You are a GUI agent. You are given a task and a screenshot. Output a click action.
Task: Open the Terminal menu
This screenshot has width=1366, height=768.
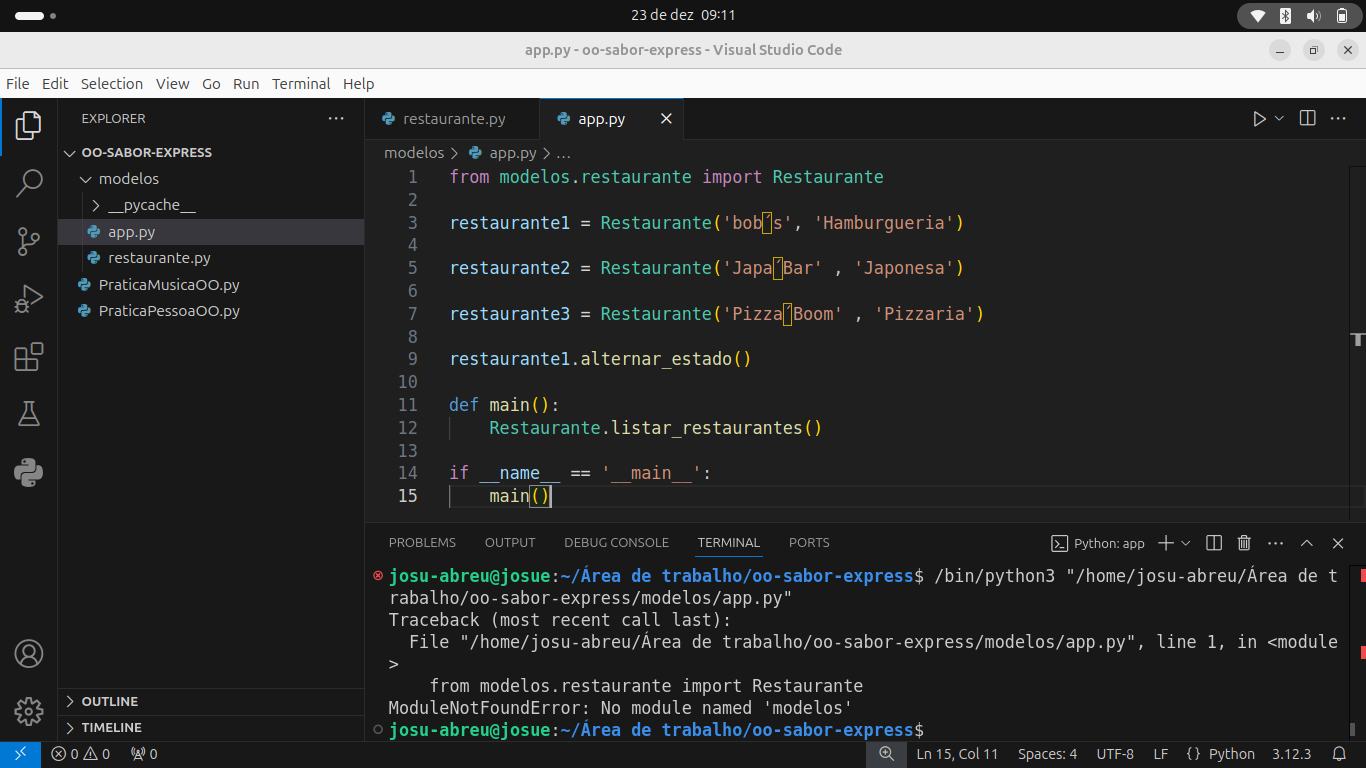[301, 84]
